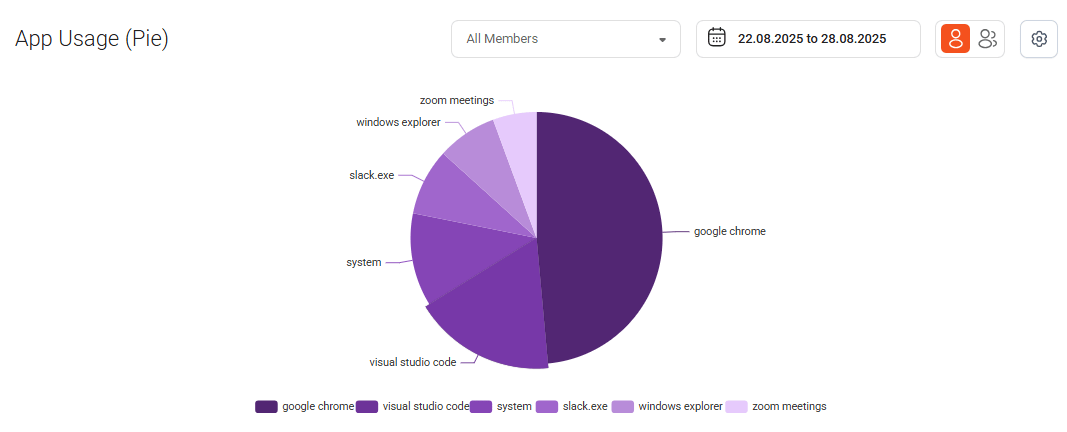The width and height of the screenshot is (1067, 432).
Task: Click slack.exe callout label beside pie
Action: click(x=372, y=176)
